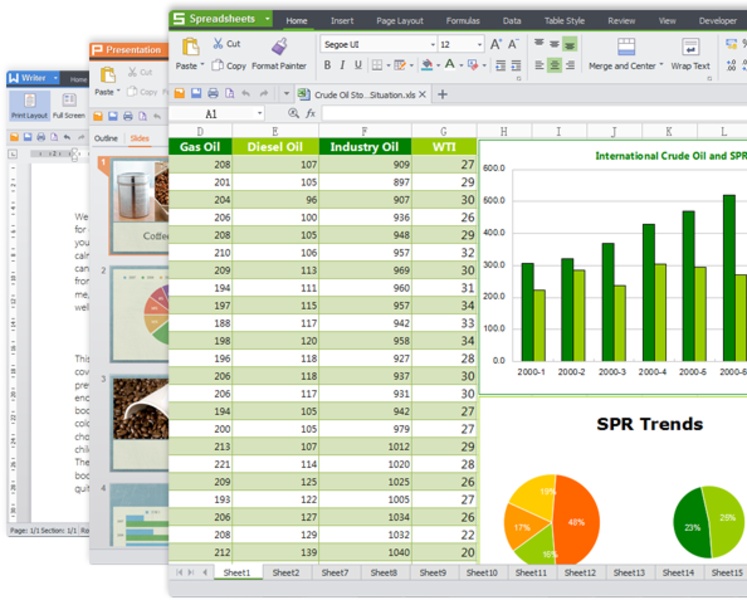Screen dimensions: 747x600
Task: Open Writer application menu dropdown
Action: pyautogui.click(x=56, y=78)
